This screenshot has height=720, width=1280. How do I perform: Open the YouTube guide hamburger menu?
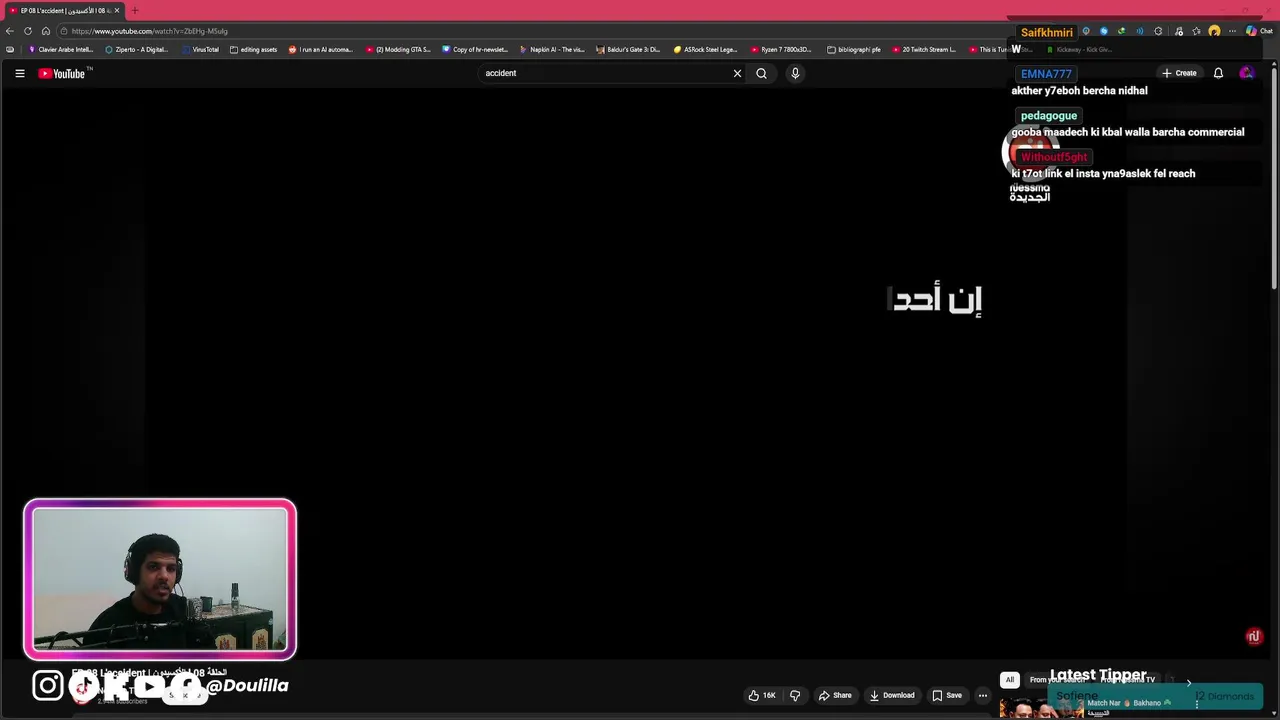(x=19, y=73)
